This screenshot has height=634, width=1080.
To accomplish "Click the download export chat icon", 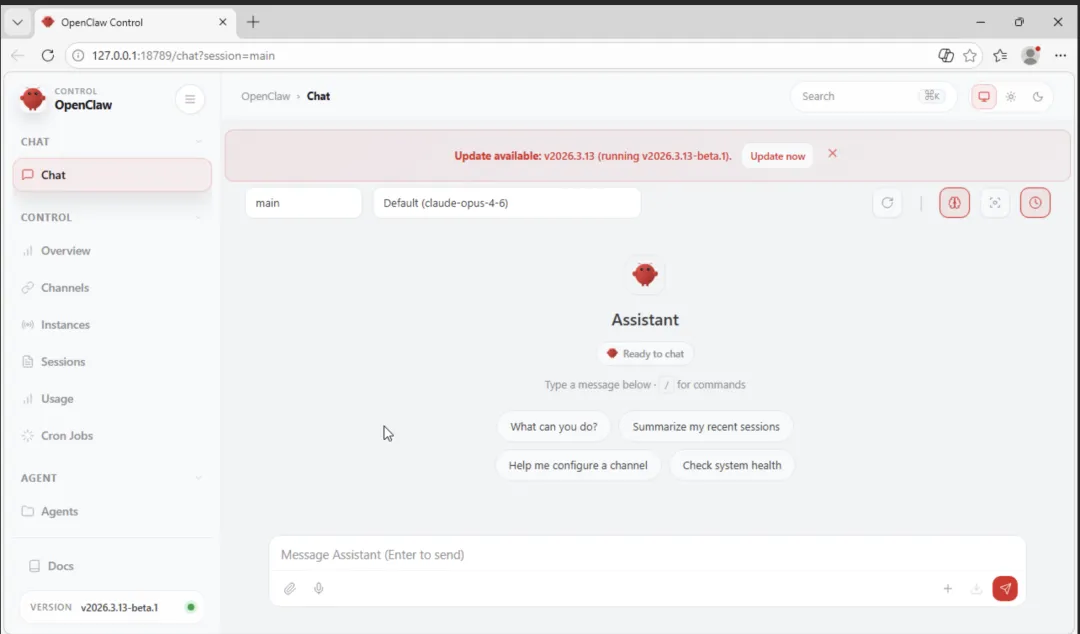I will 976,589.
